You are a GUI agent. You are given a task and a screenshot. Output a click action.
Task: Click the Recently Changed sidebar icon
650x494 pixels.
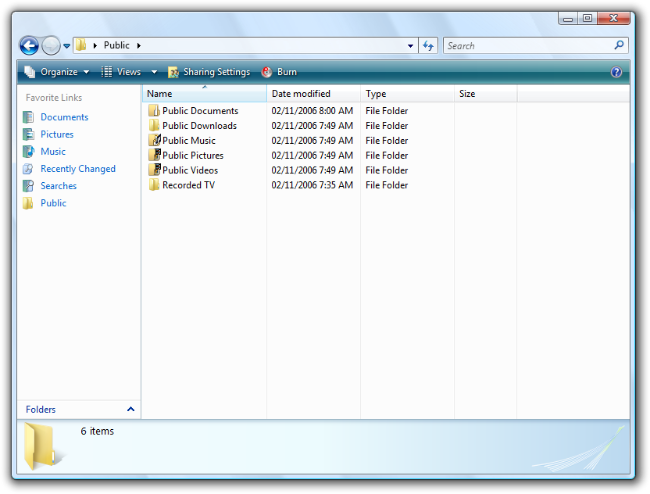pos(28,169)
